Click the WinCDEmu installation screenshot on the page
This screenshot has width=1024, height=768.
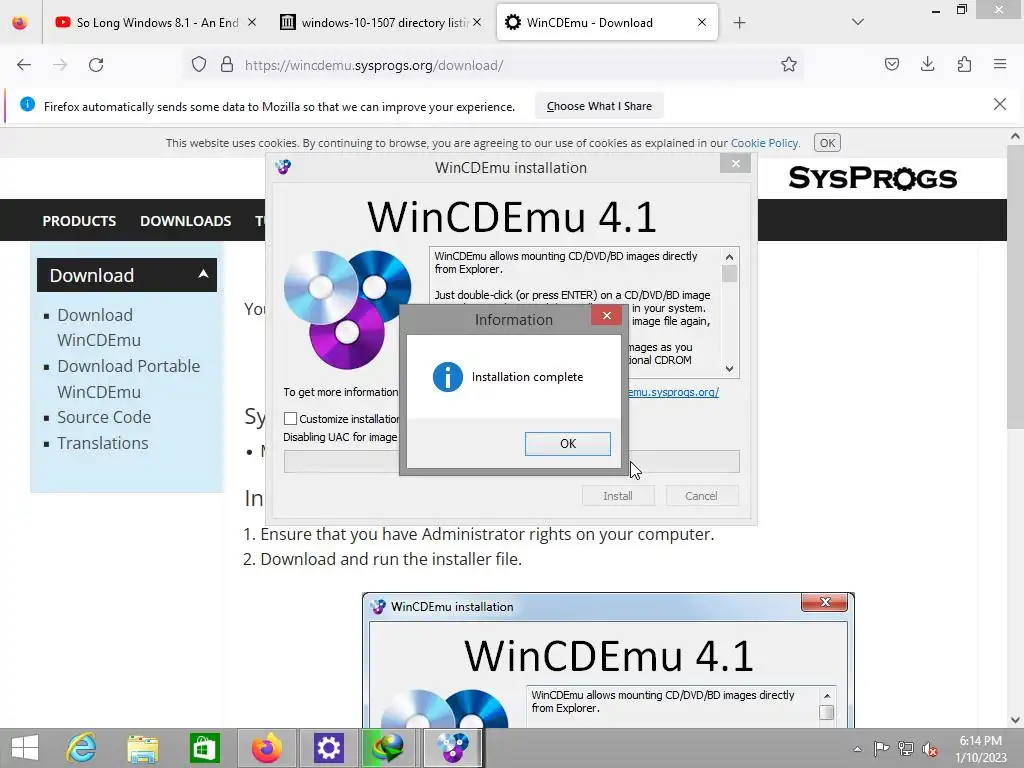[608, 660]
